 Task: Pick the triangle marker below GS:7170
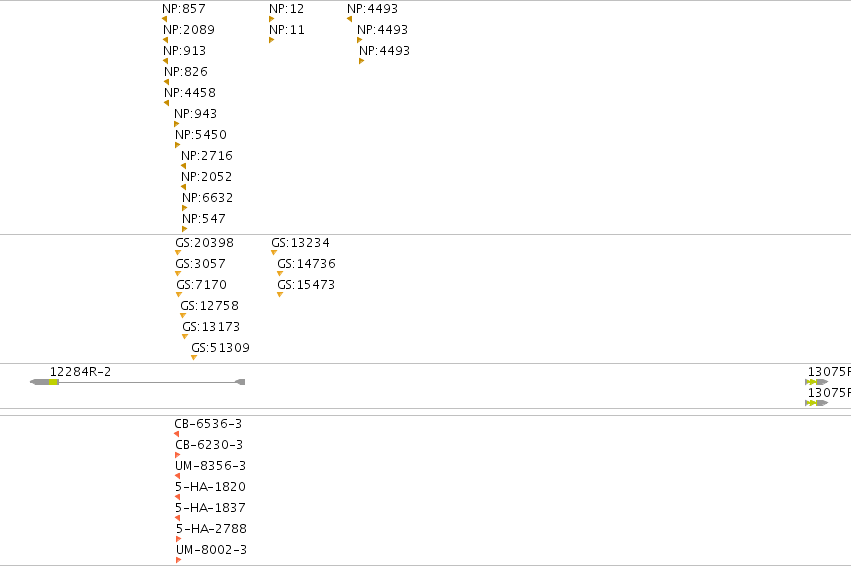tap(179, 295)
